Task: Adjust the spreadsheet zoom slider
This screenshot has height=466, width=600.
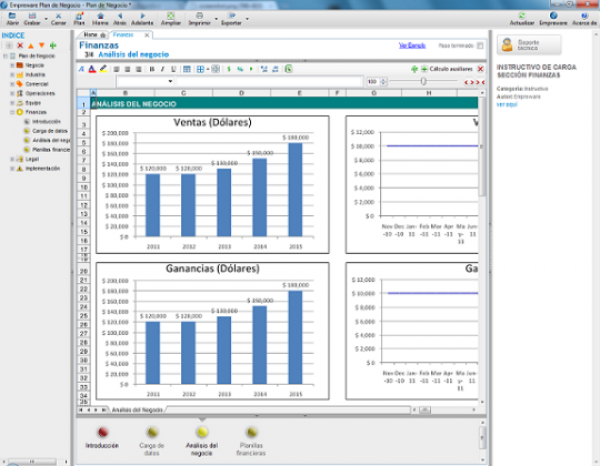Action: click(423, 81)
